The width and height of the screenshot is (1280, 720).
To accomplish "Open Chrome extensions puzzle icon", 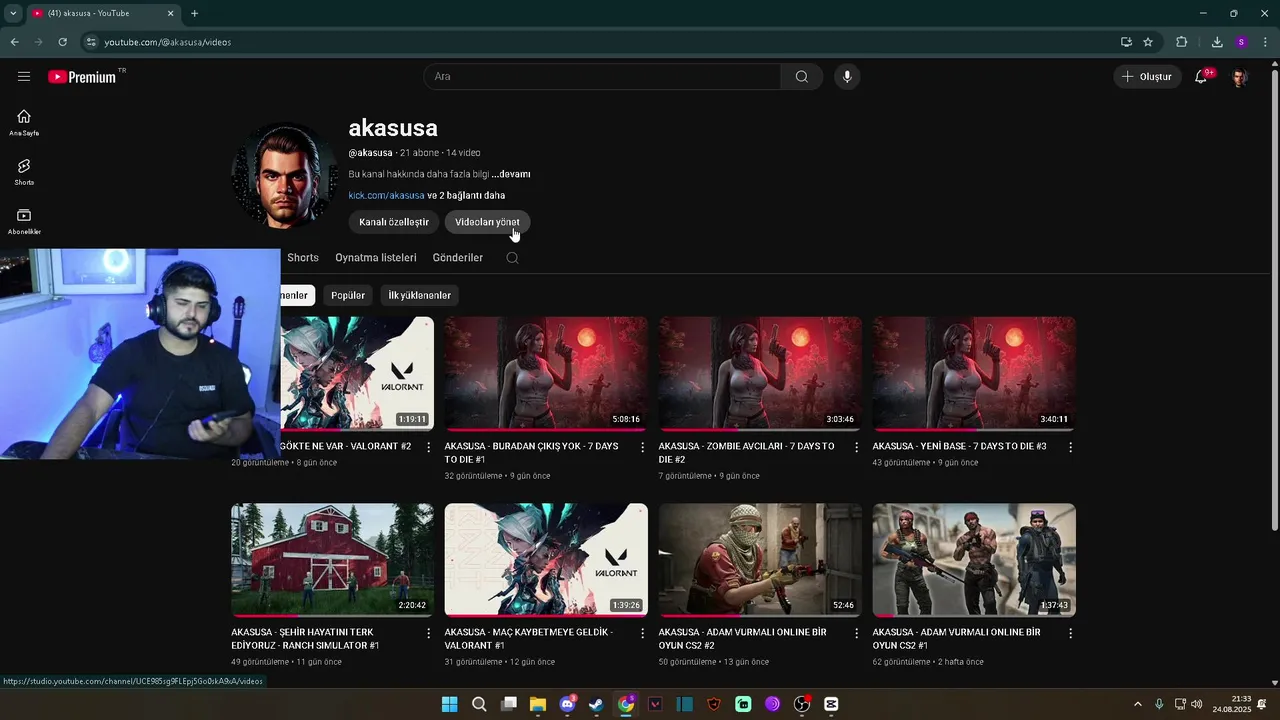I will (1182, 42).
